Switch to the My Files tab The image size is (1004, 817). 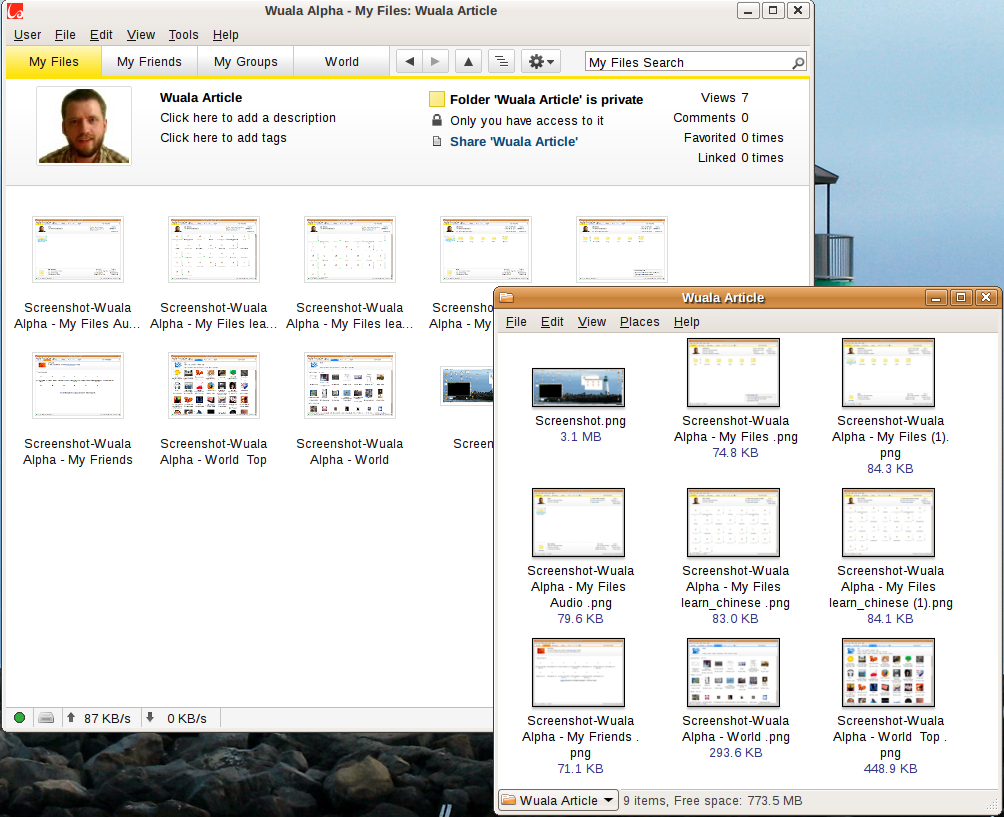[54, 61]
